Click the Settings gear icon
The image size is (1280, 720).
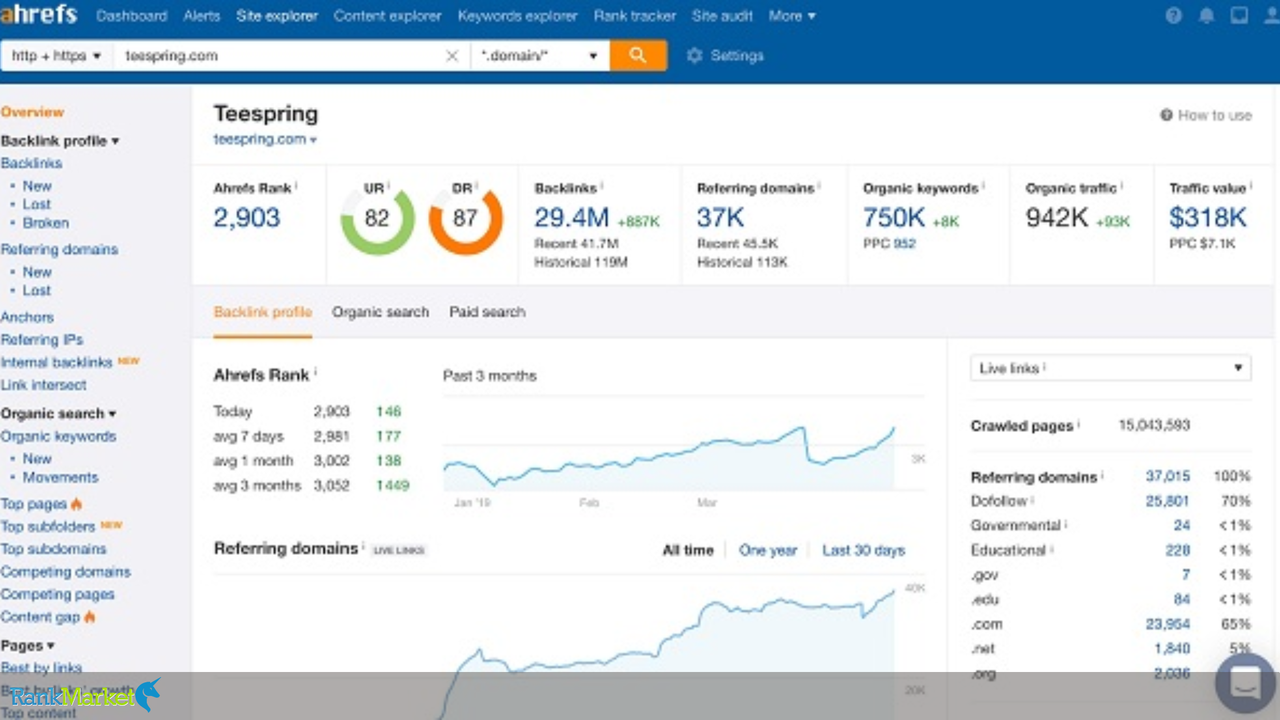694,56
